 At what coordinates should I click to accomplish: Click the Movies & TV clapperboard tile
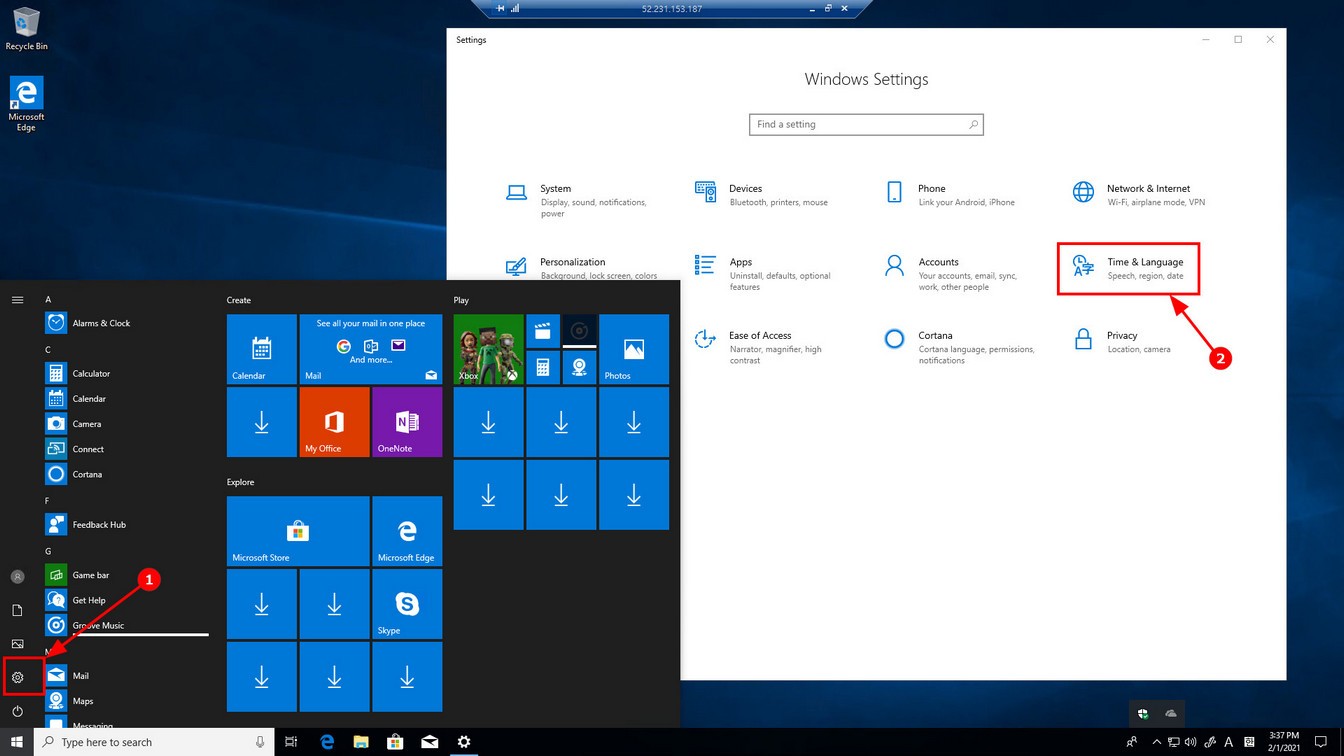(542, 331)
